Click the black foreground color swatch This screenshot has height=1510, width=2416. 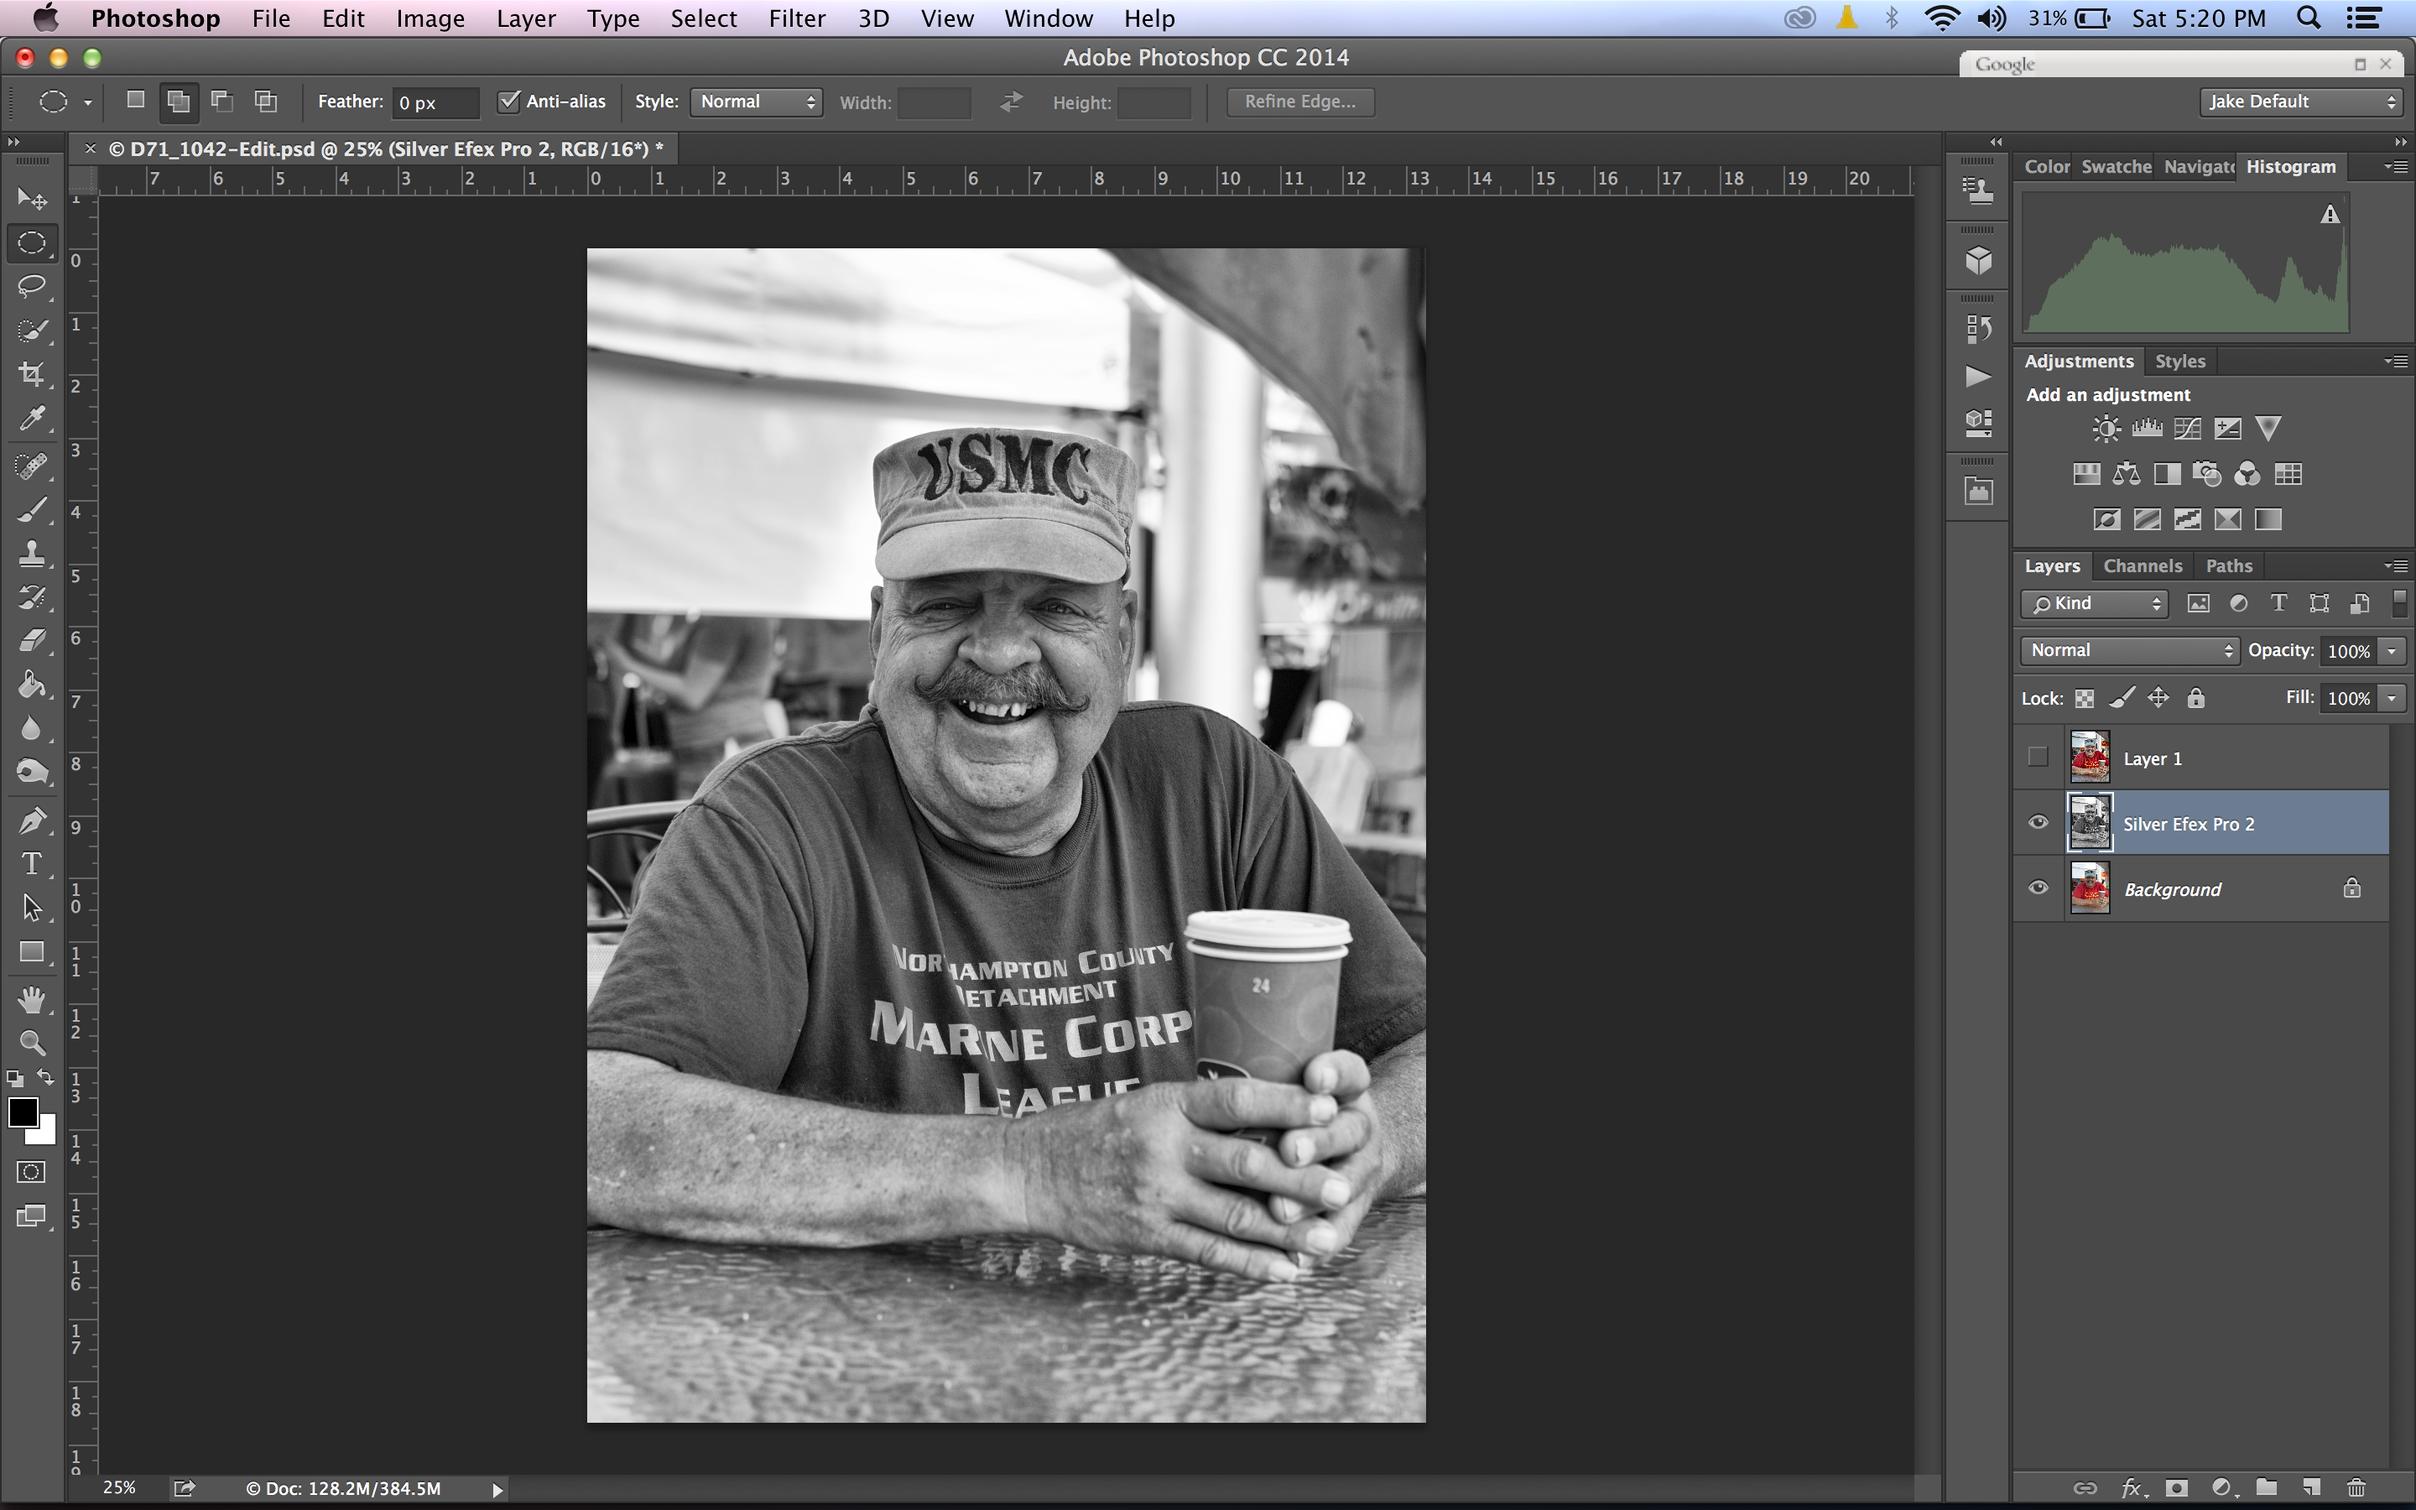pos(22,1112)
